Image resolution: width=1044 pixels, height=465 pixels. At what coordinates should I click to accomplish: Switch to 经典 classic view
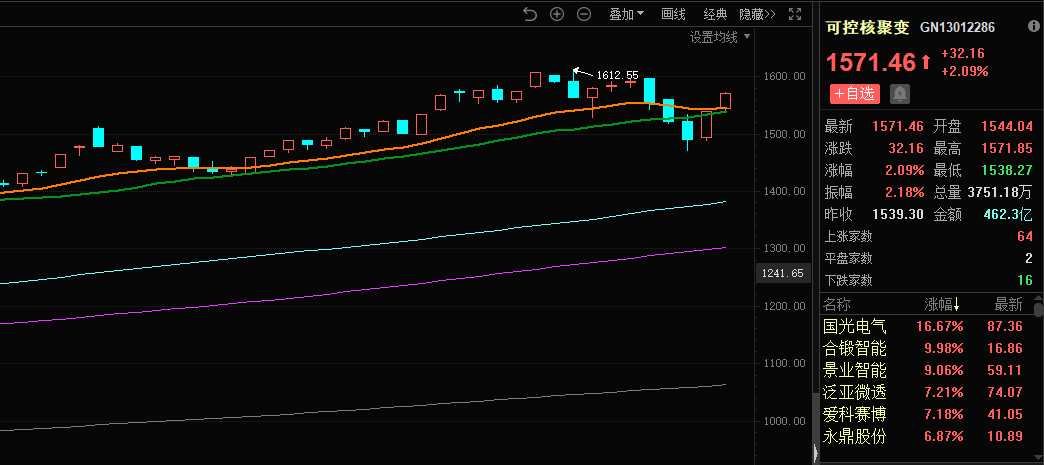[x=715, y=14]
